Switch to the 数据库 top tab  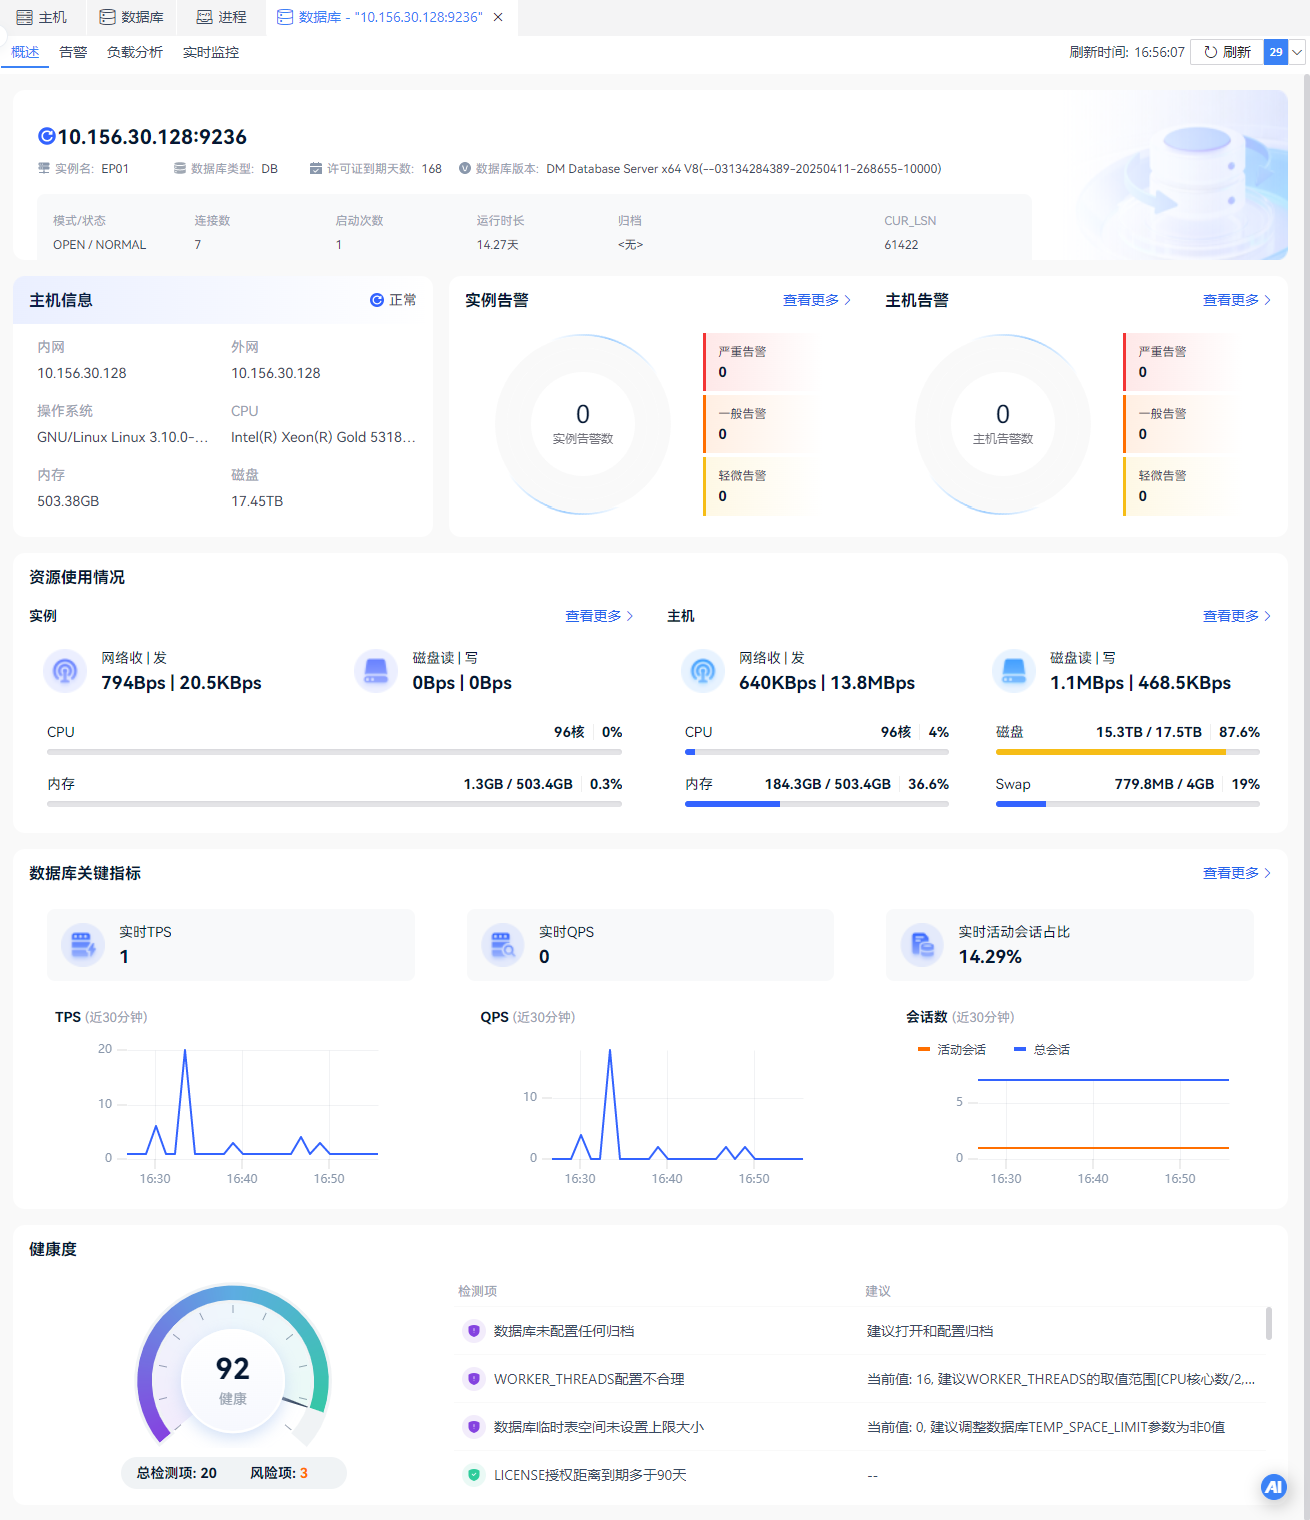(x=132, y=17)
